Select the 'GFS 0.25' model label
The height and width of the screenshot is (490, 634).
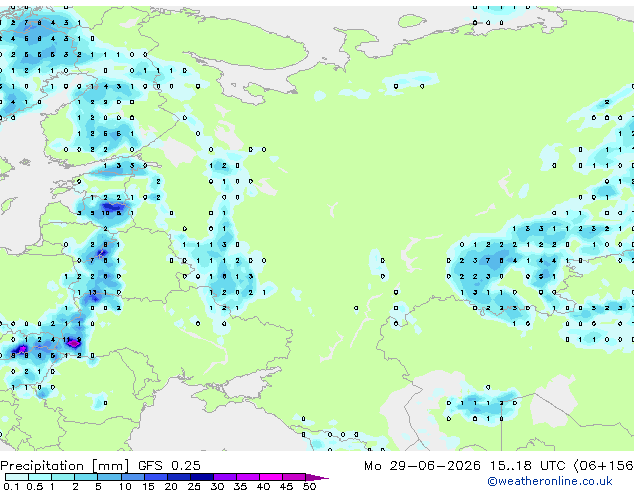(x=169, y=466)
